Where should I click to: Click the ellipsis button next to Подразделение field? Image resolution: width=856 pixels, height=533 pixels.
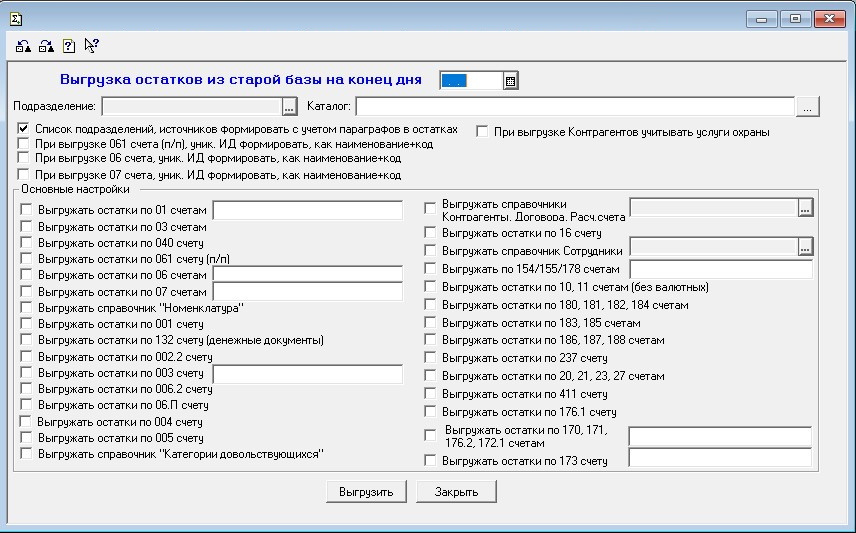pos(290,106)
